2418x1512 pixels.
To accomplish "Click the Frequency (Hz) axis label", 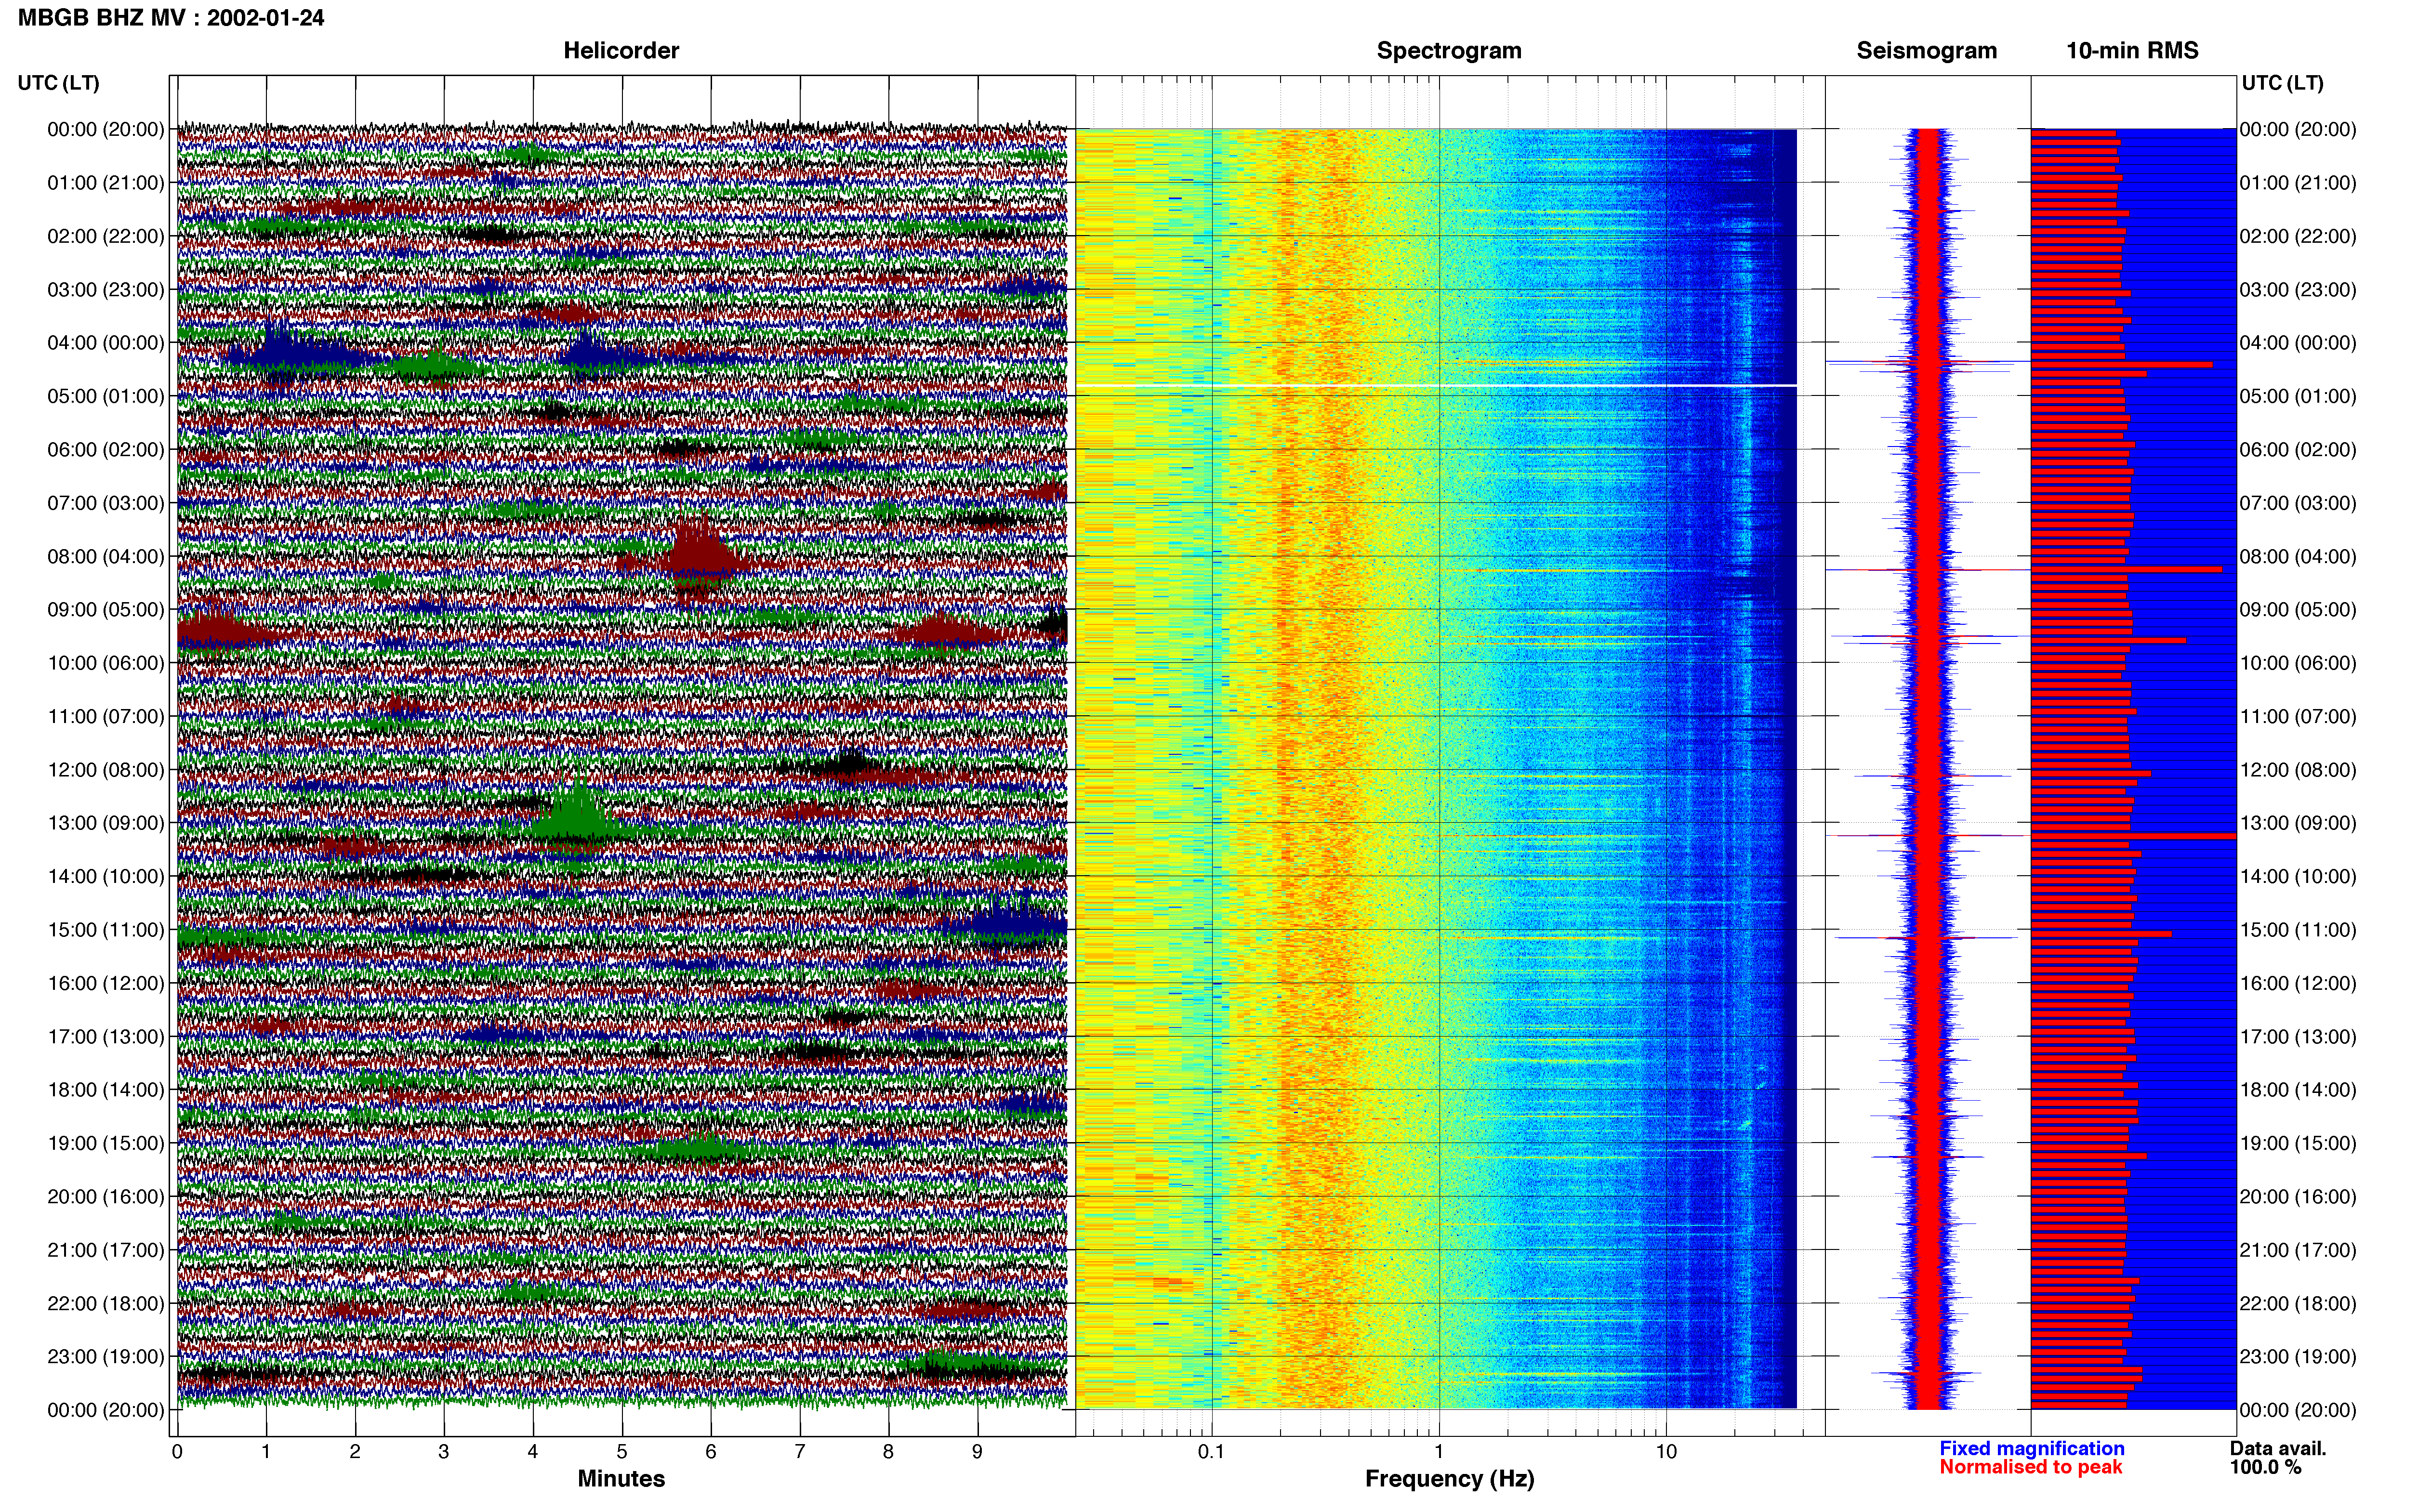I will 1449,1478.
